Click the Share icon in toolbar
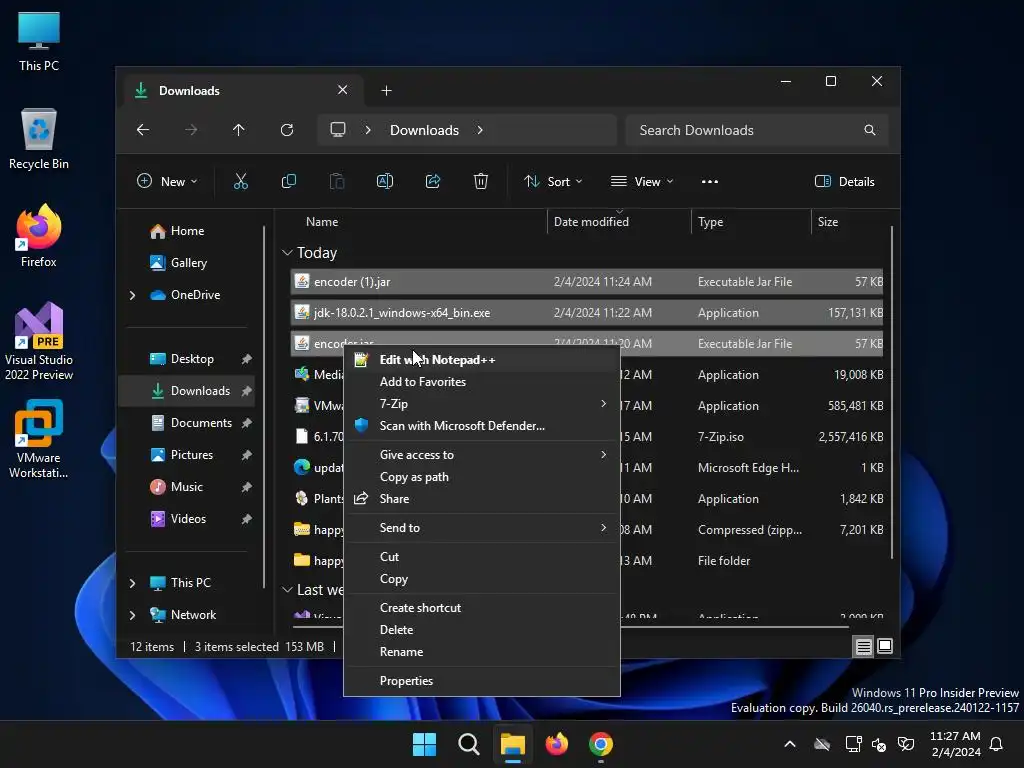Image resolution: width=1024 pixels, height=768 pixels. 433,182
